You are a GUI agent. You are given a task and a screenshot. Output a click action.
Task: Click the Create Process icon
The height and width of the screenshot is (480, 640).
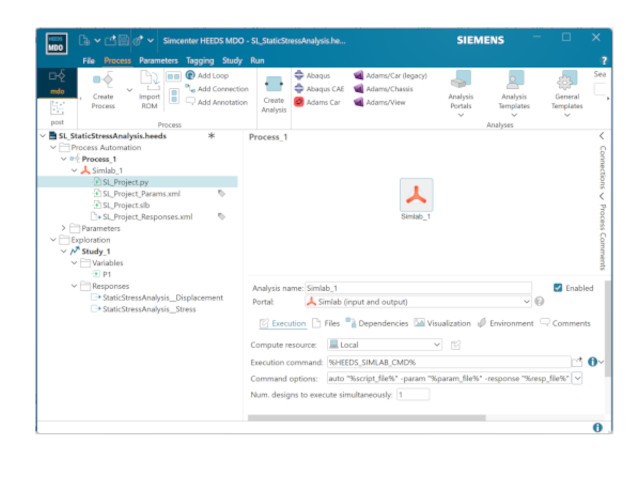[103, 79]
